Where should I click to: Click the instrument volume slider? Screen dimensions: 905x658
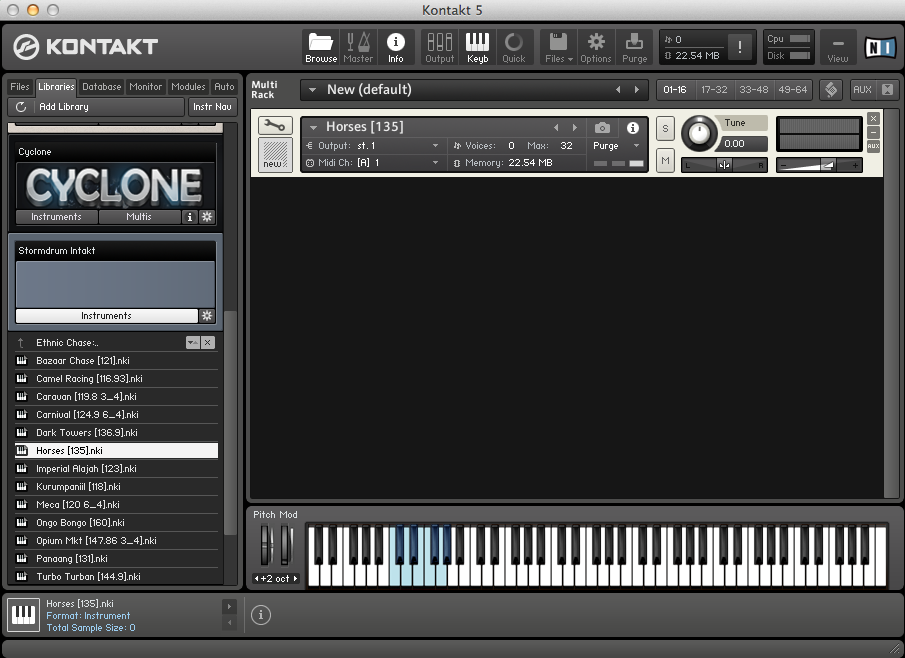[818, 165]
